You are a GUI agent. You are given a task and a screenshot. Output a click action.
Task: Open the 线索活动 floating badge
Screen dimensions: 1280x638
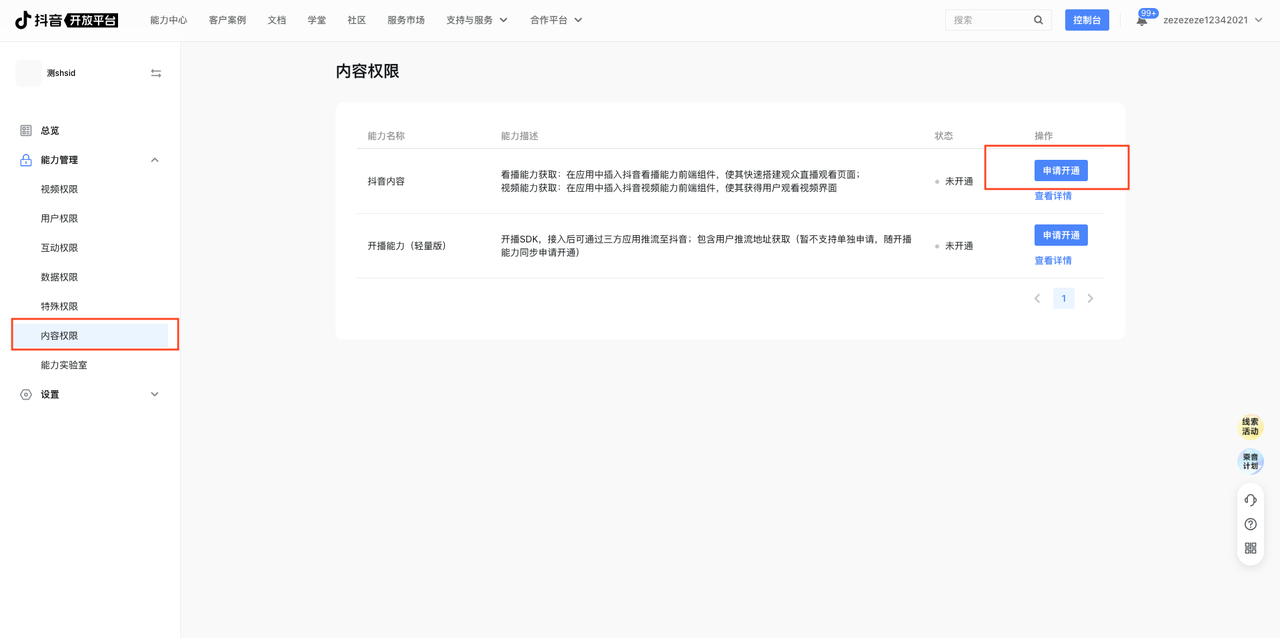click(1250, 426)
